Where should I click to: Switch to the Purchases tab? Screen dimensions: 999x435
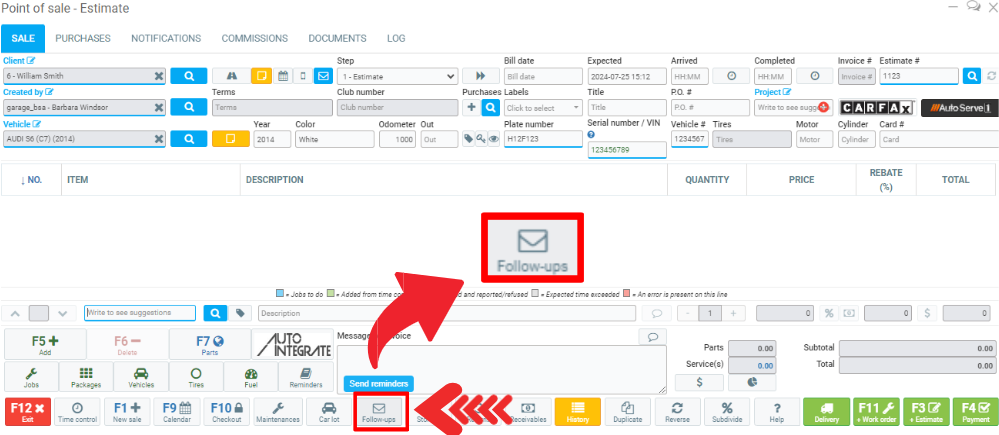tap(83, 38)
